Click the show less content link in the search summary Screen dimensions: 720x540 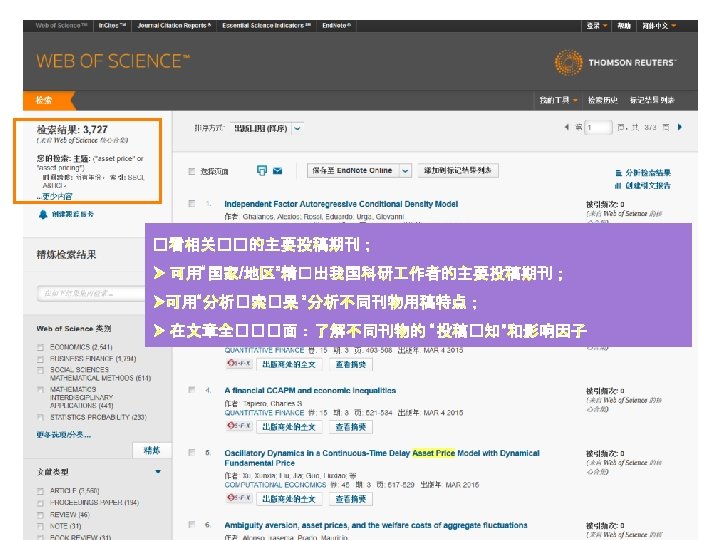coord(54,197)
